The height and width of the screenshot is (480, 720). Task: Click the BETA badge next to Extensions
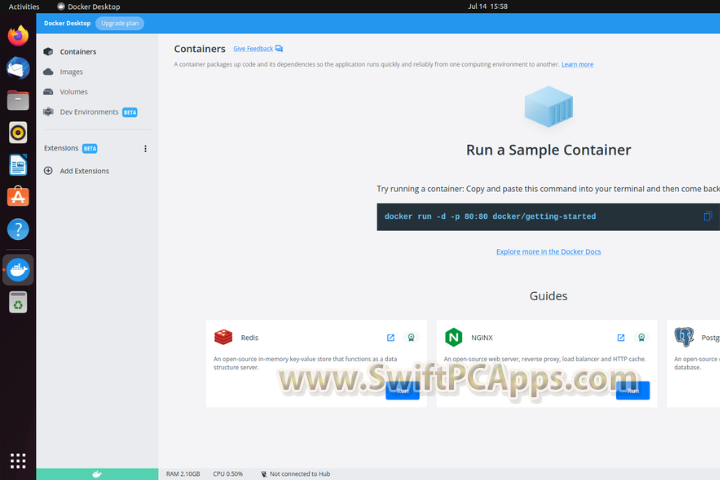pos(90,148)
